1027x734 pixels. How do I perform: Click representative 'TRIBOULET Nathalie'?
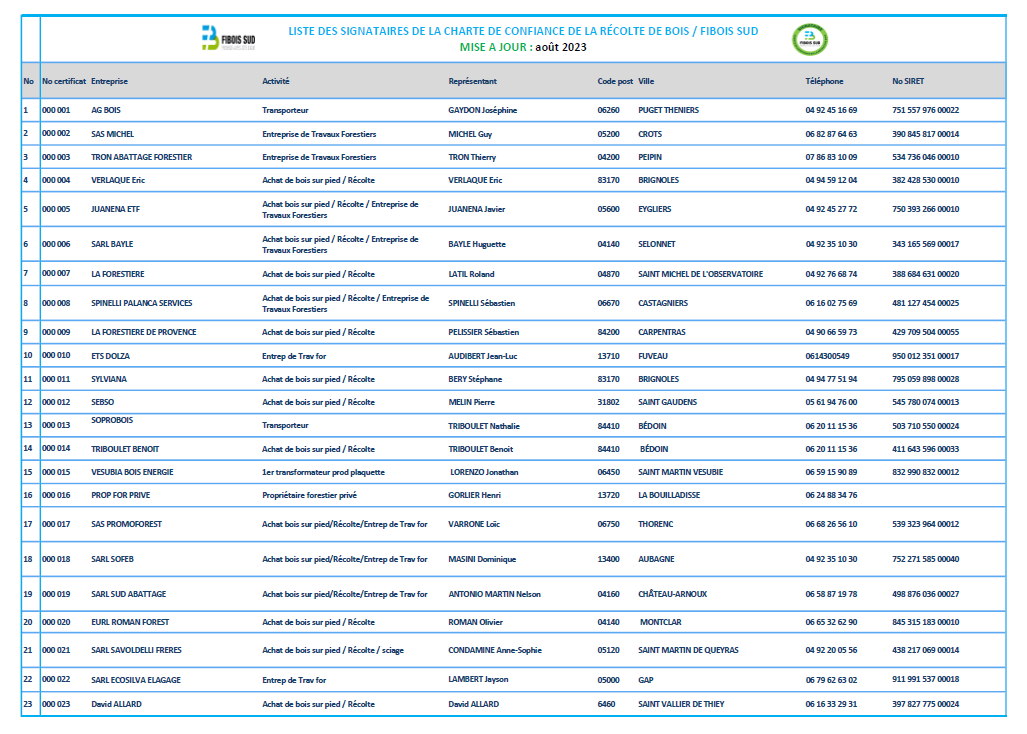[484, 426]
